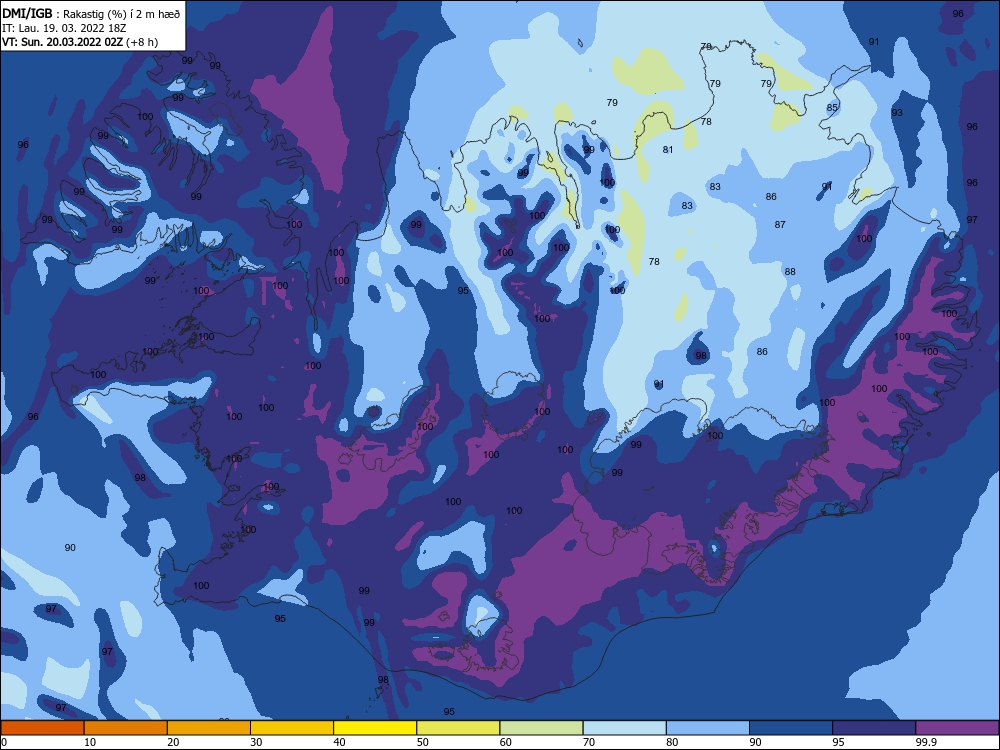Click the light green 60–70 legend swatch

(x=541, y=728)
